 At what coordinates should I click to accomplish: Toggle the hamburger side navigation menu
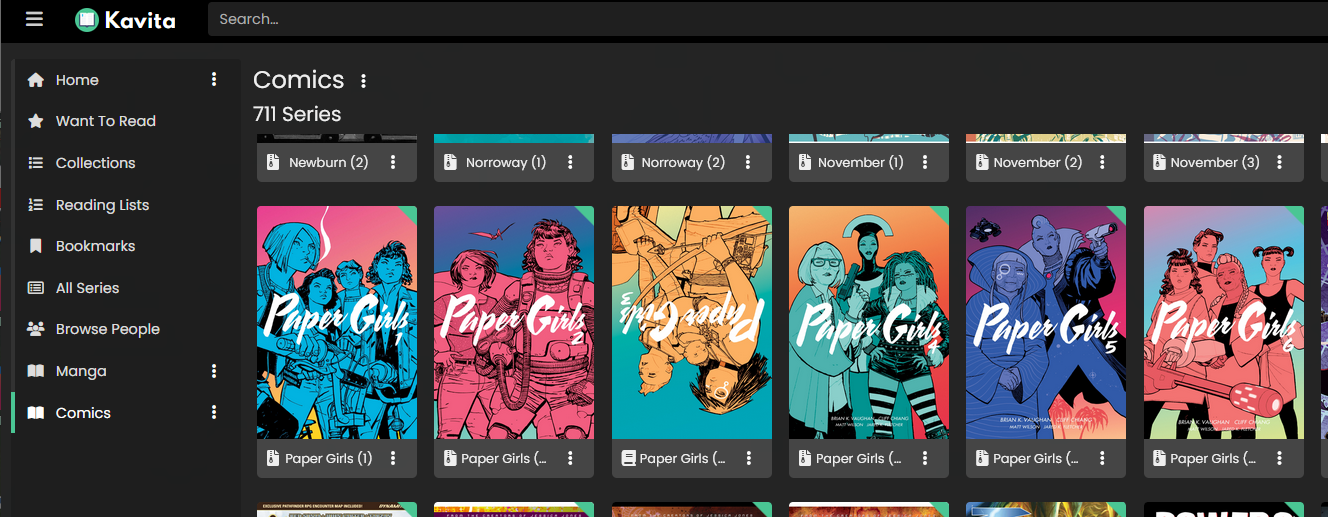click(35, 19)
